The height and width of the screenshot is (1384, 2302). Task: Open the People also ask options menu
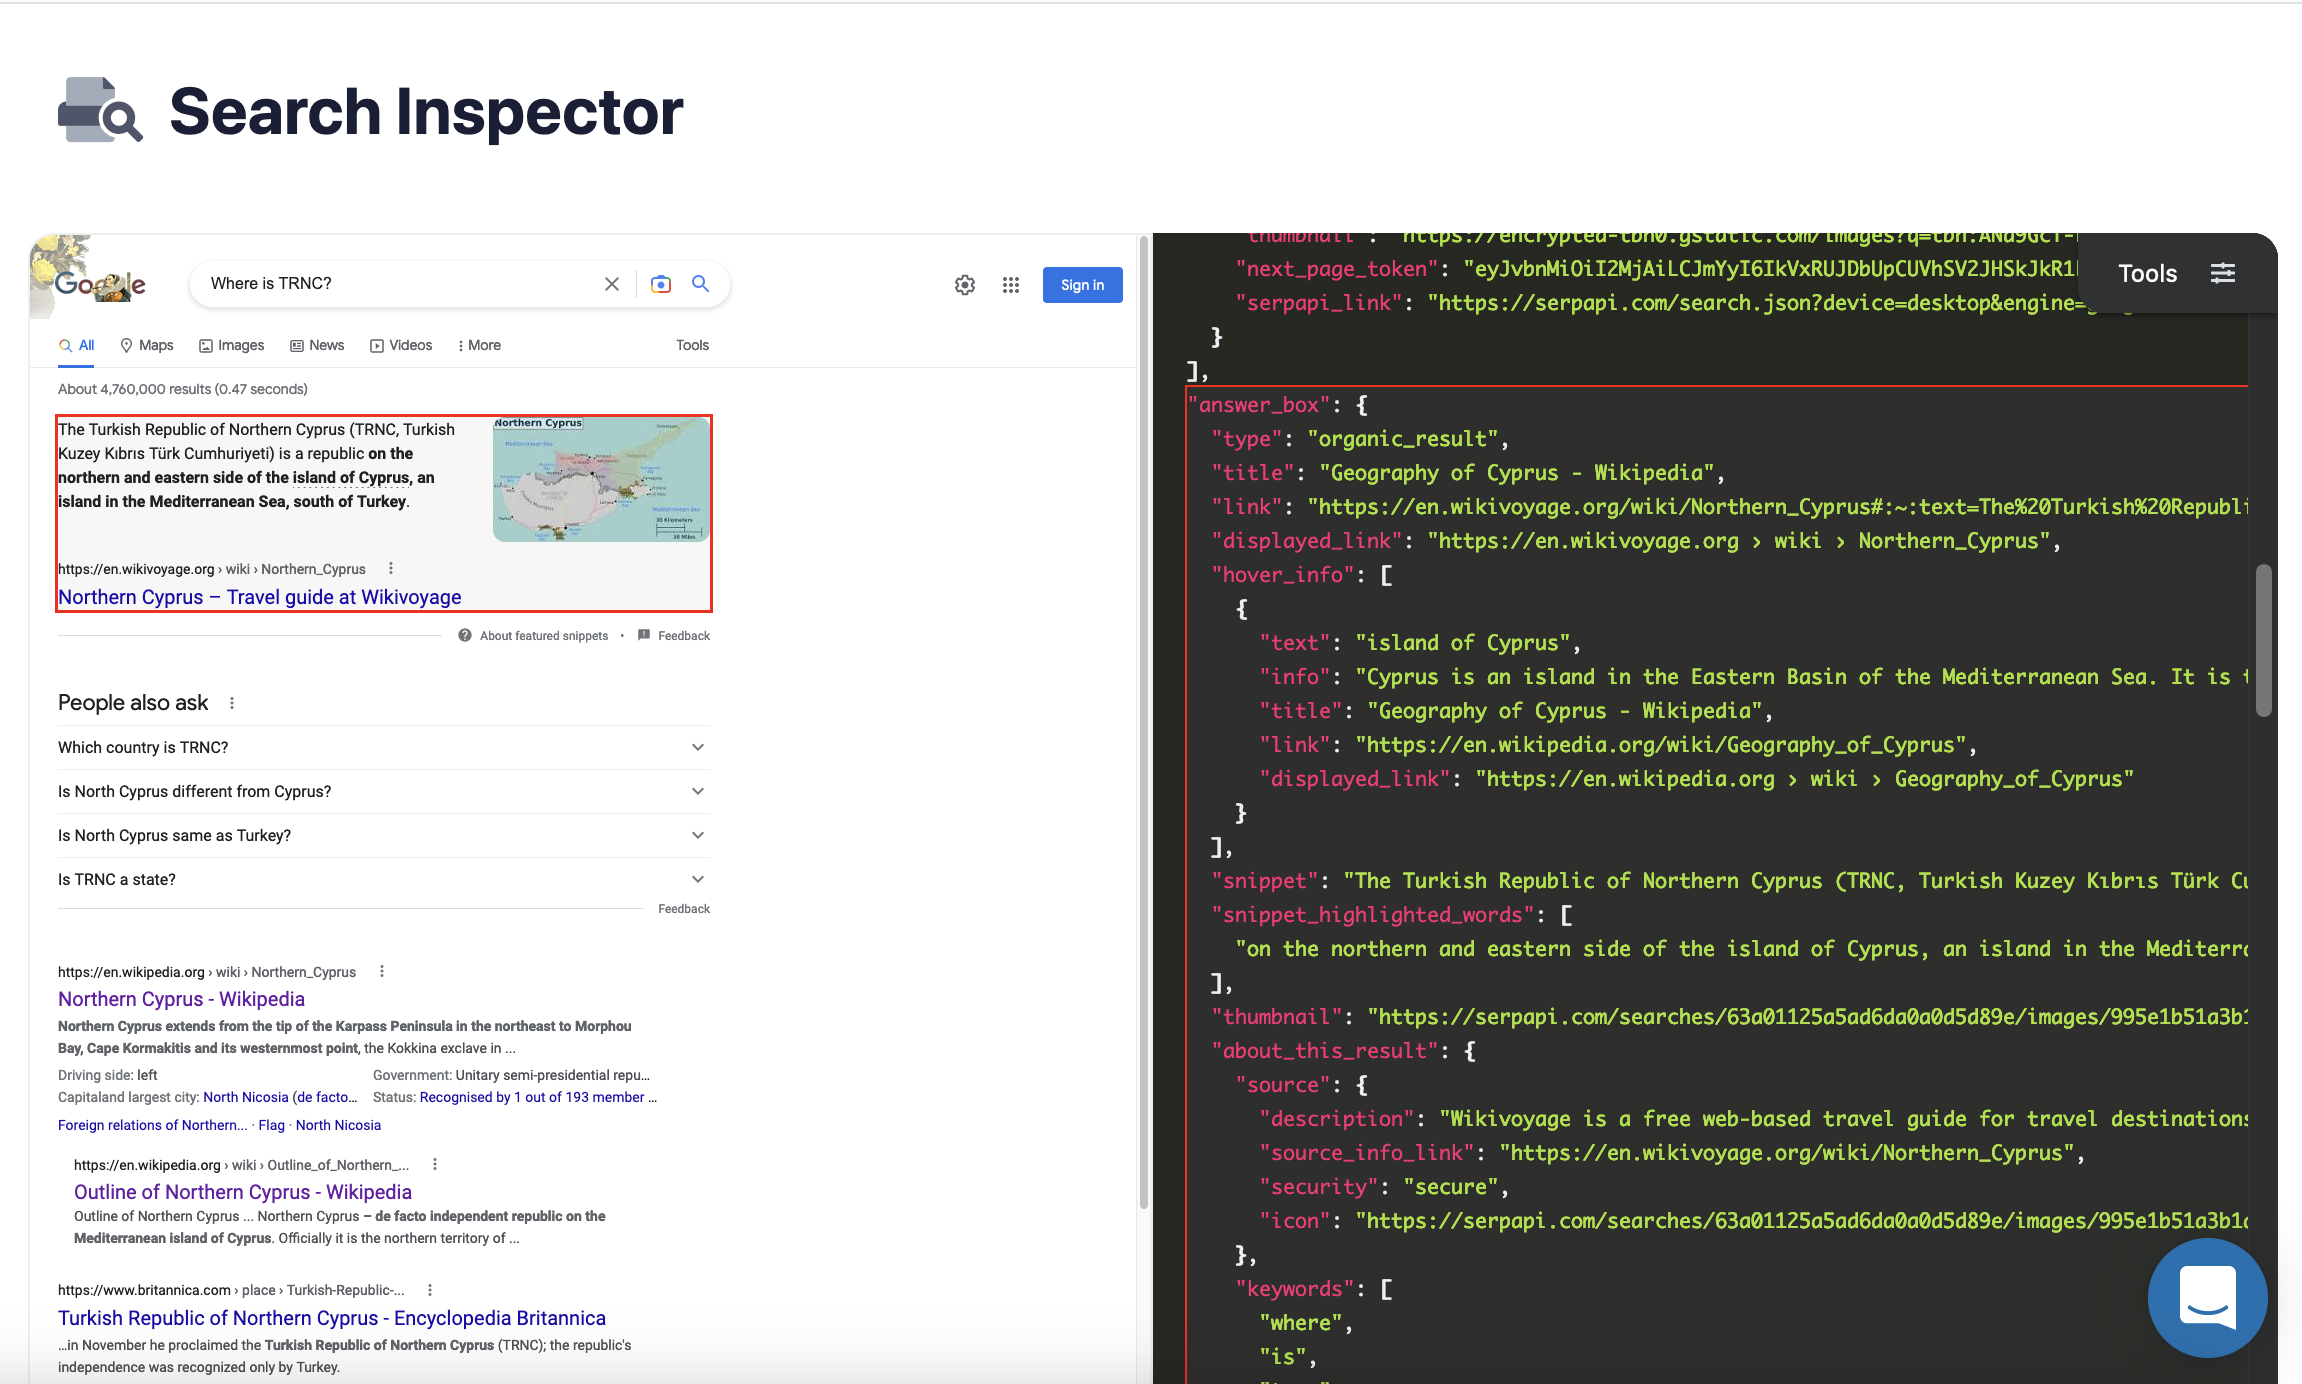click(x=231, y=702)
